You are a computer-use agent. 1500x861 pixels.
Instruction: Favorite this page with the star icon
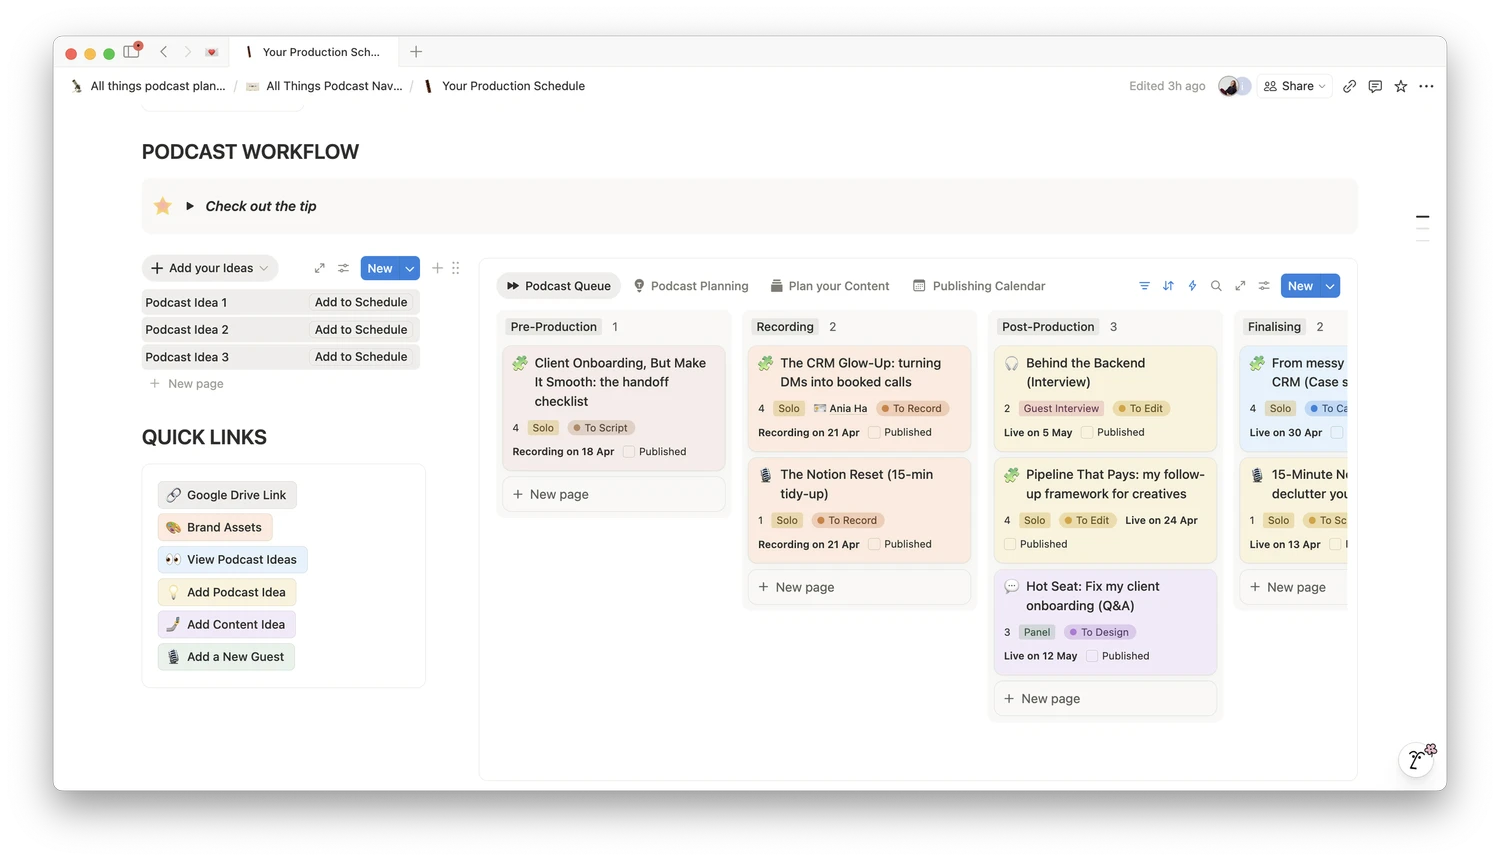(x=1401, y=86)
